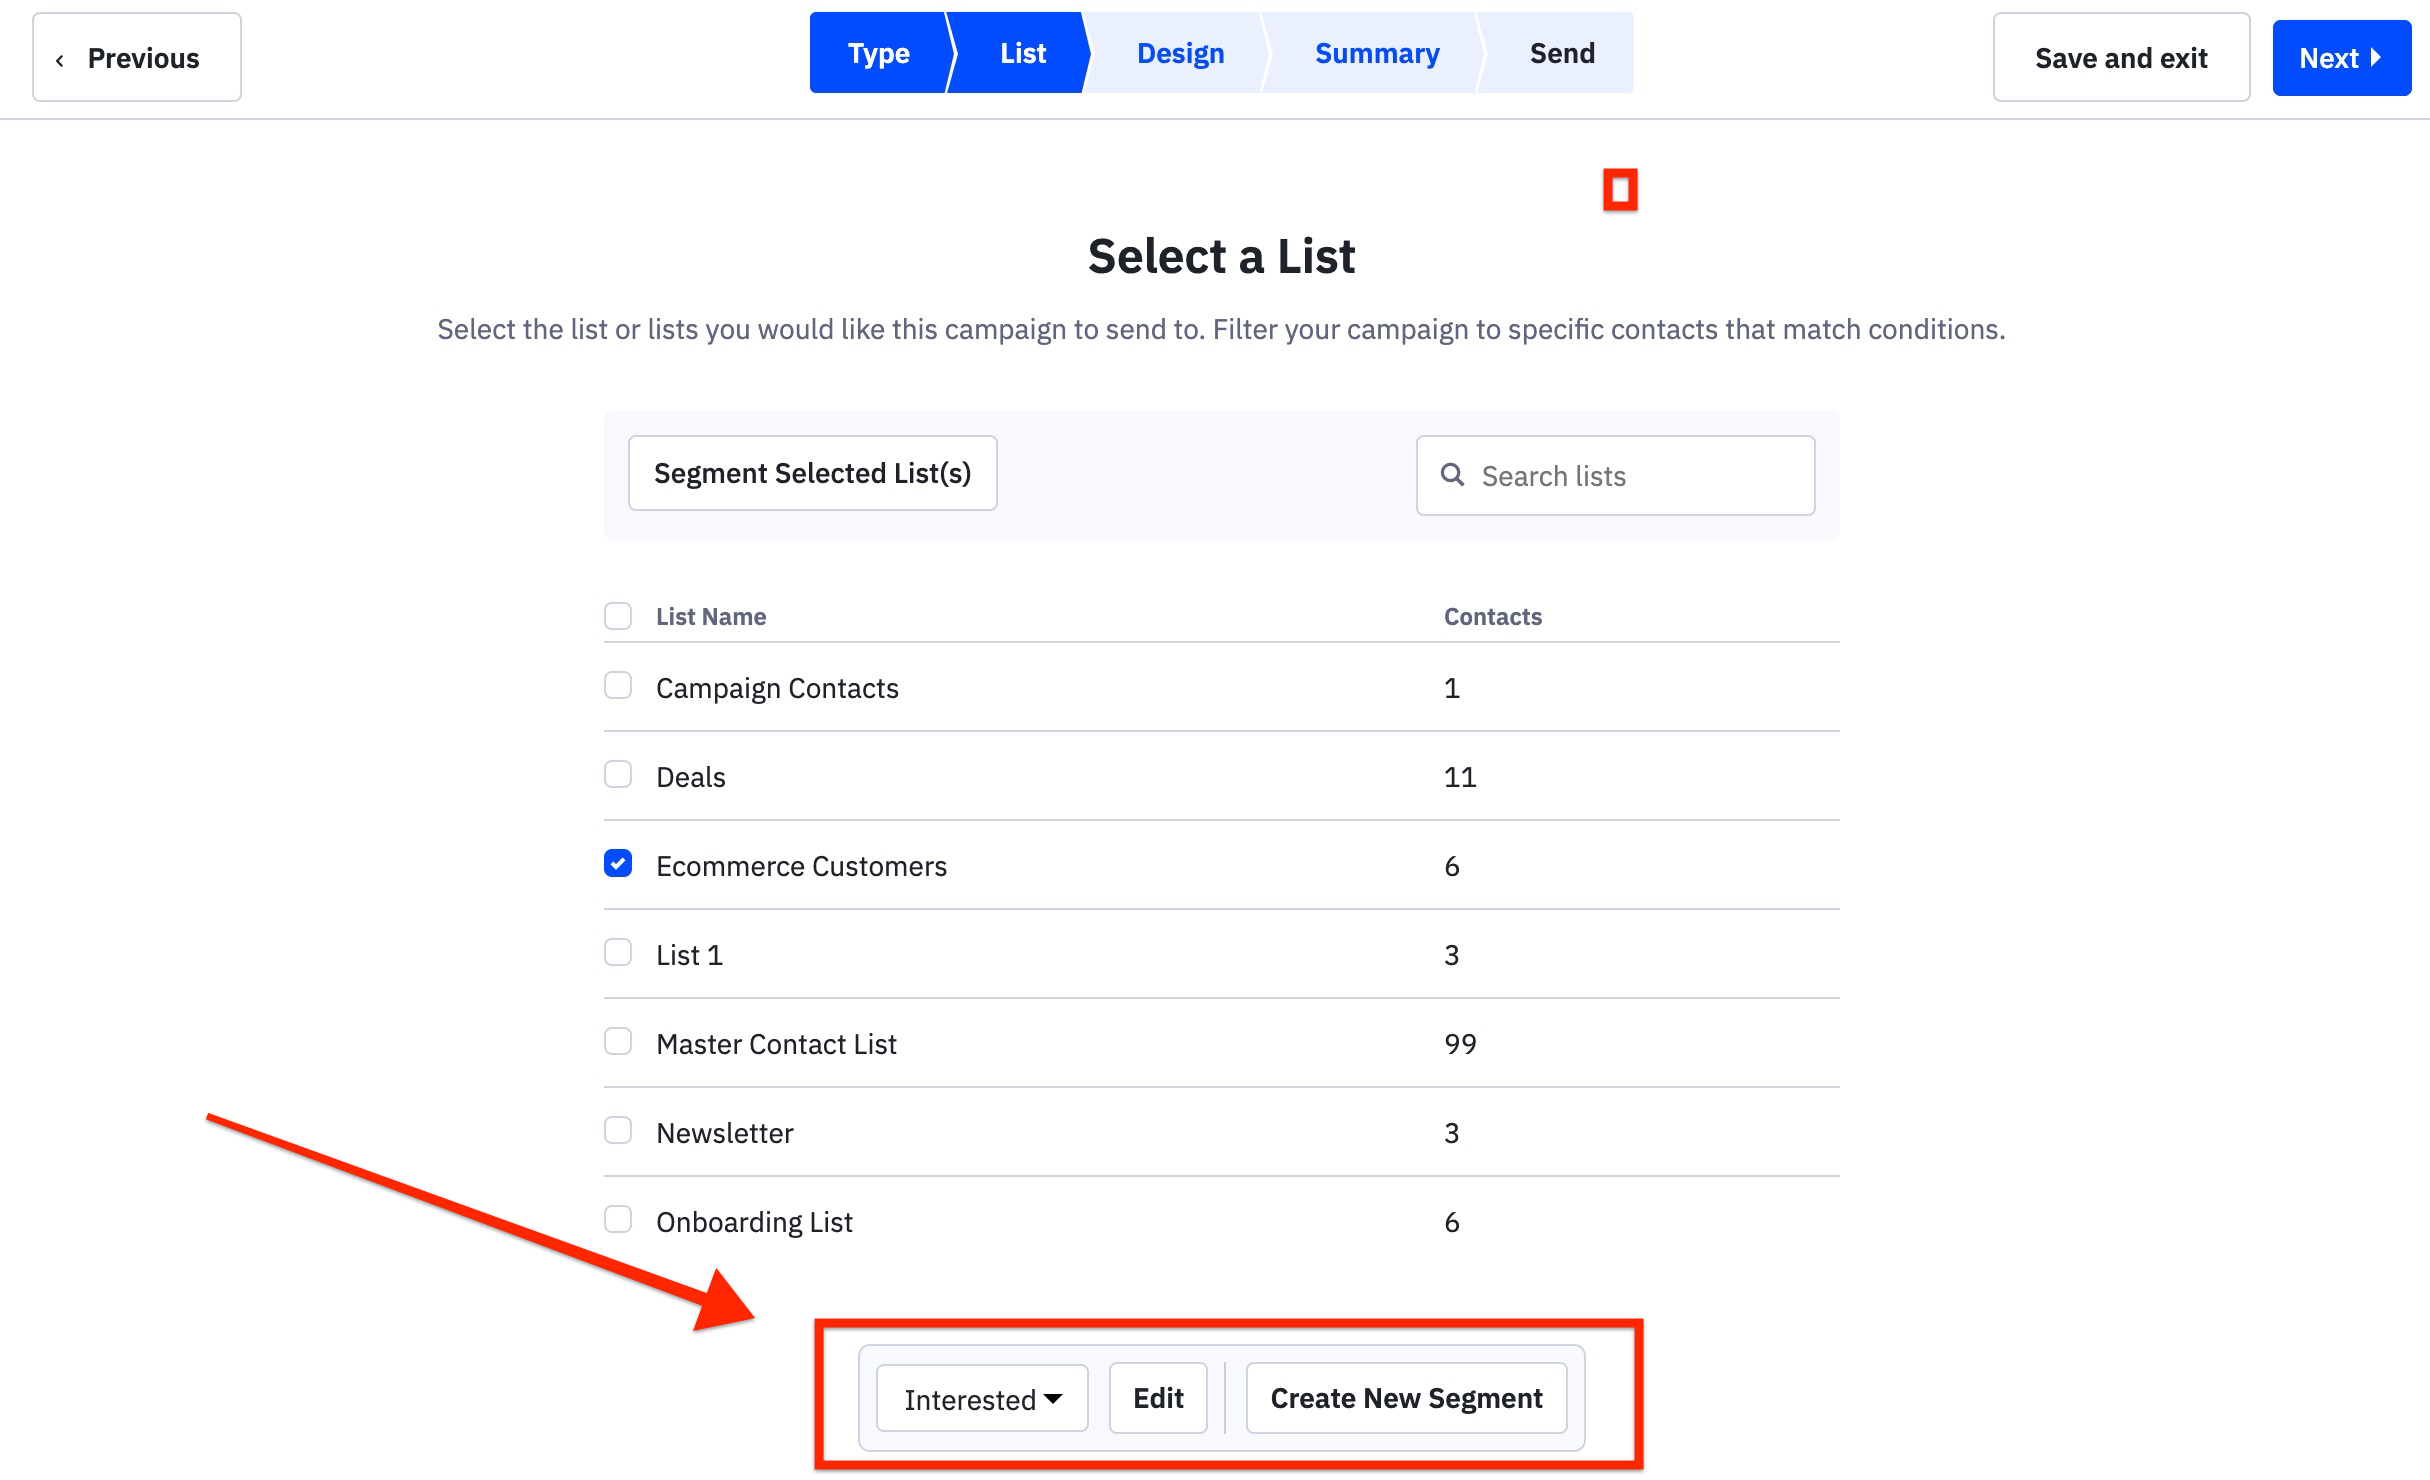Click the Design tab in the stepper
This screenshot has width=2430, height=1480.
[1180, 54]
